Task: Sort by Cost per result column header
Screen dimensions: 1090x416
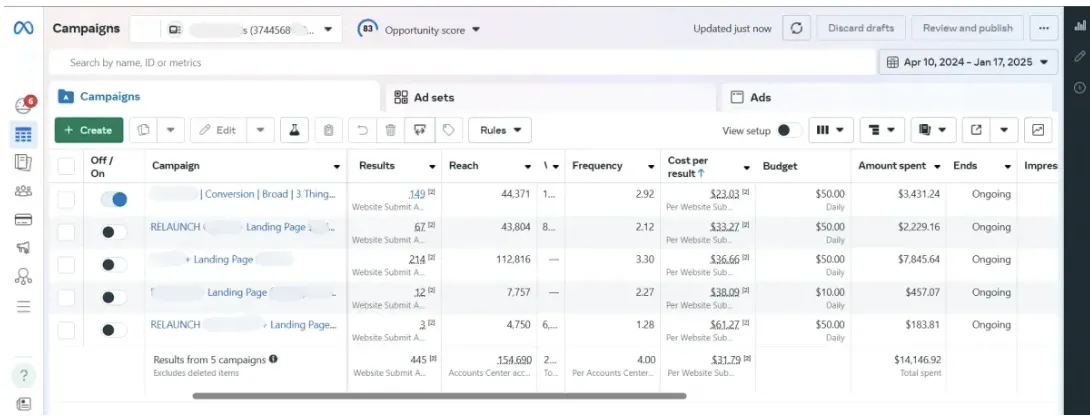Action: coord(706,166)
